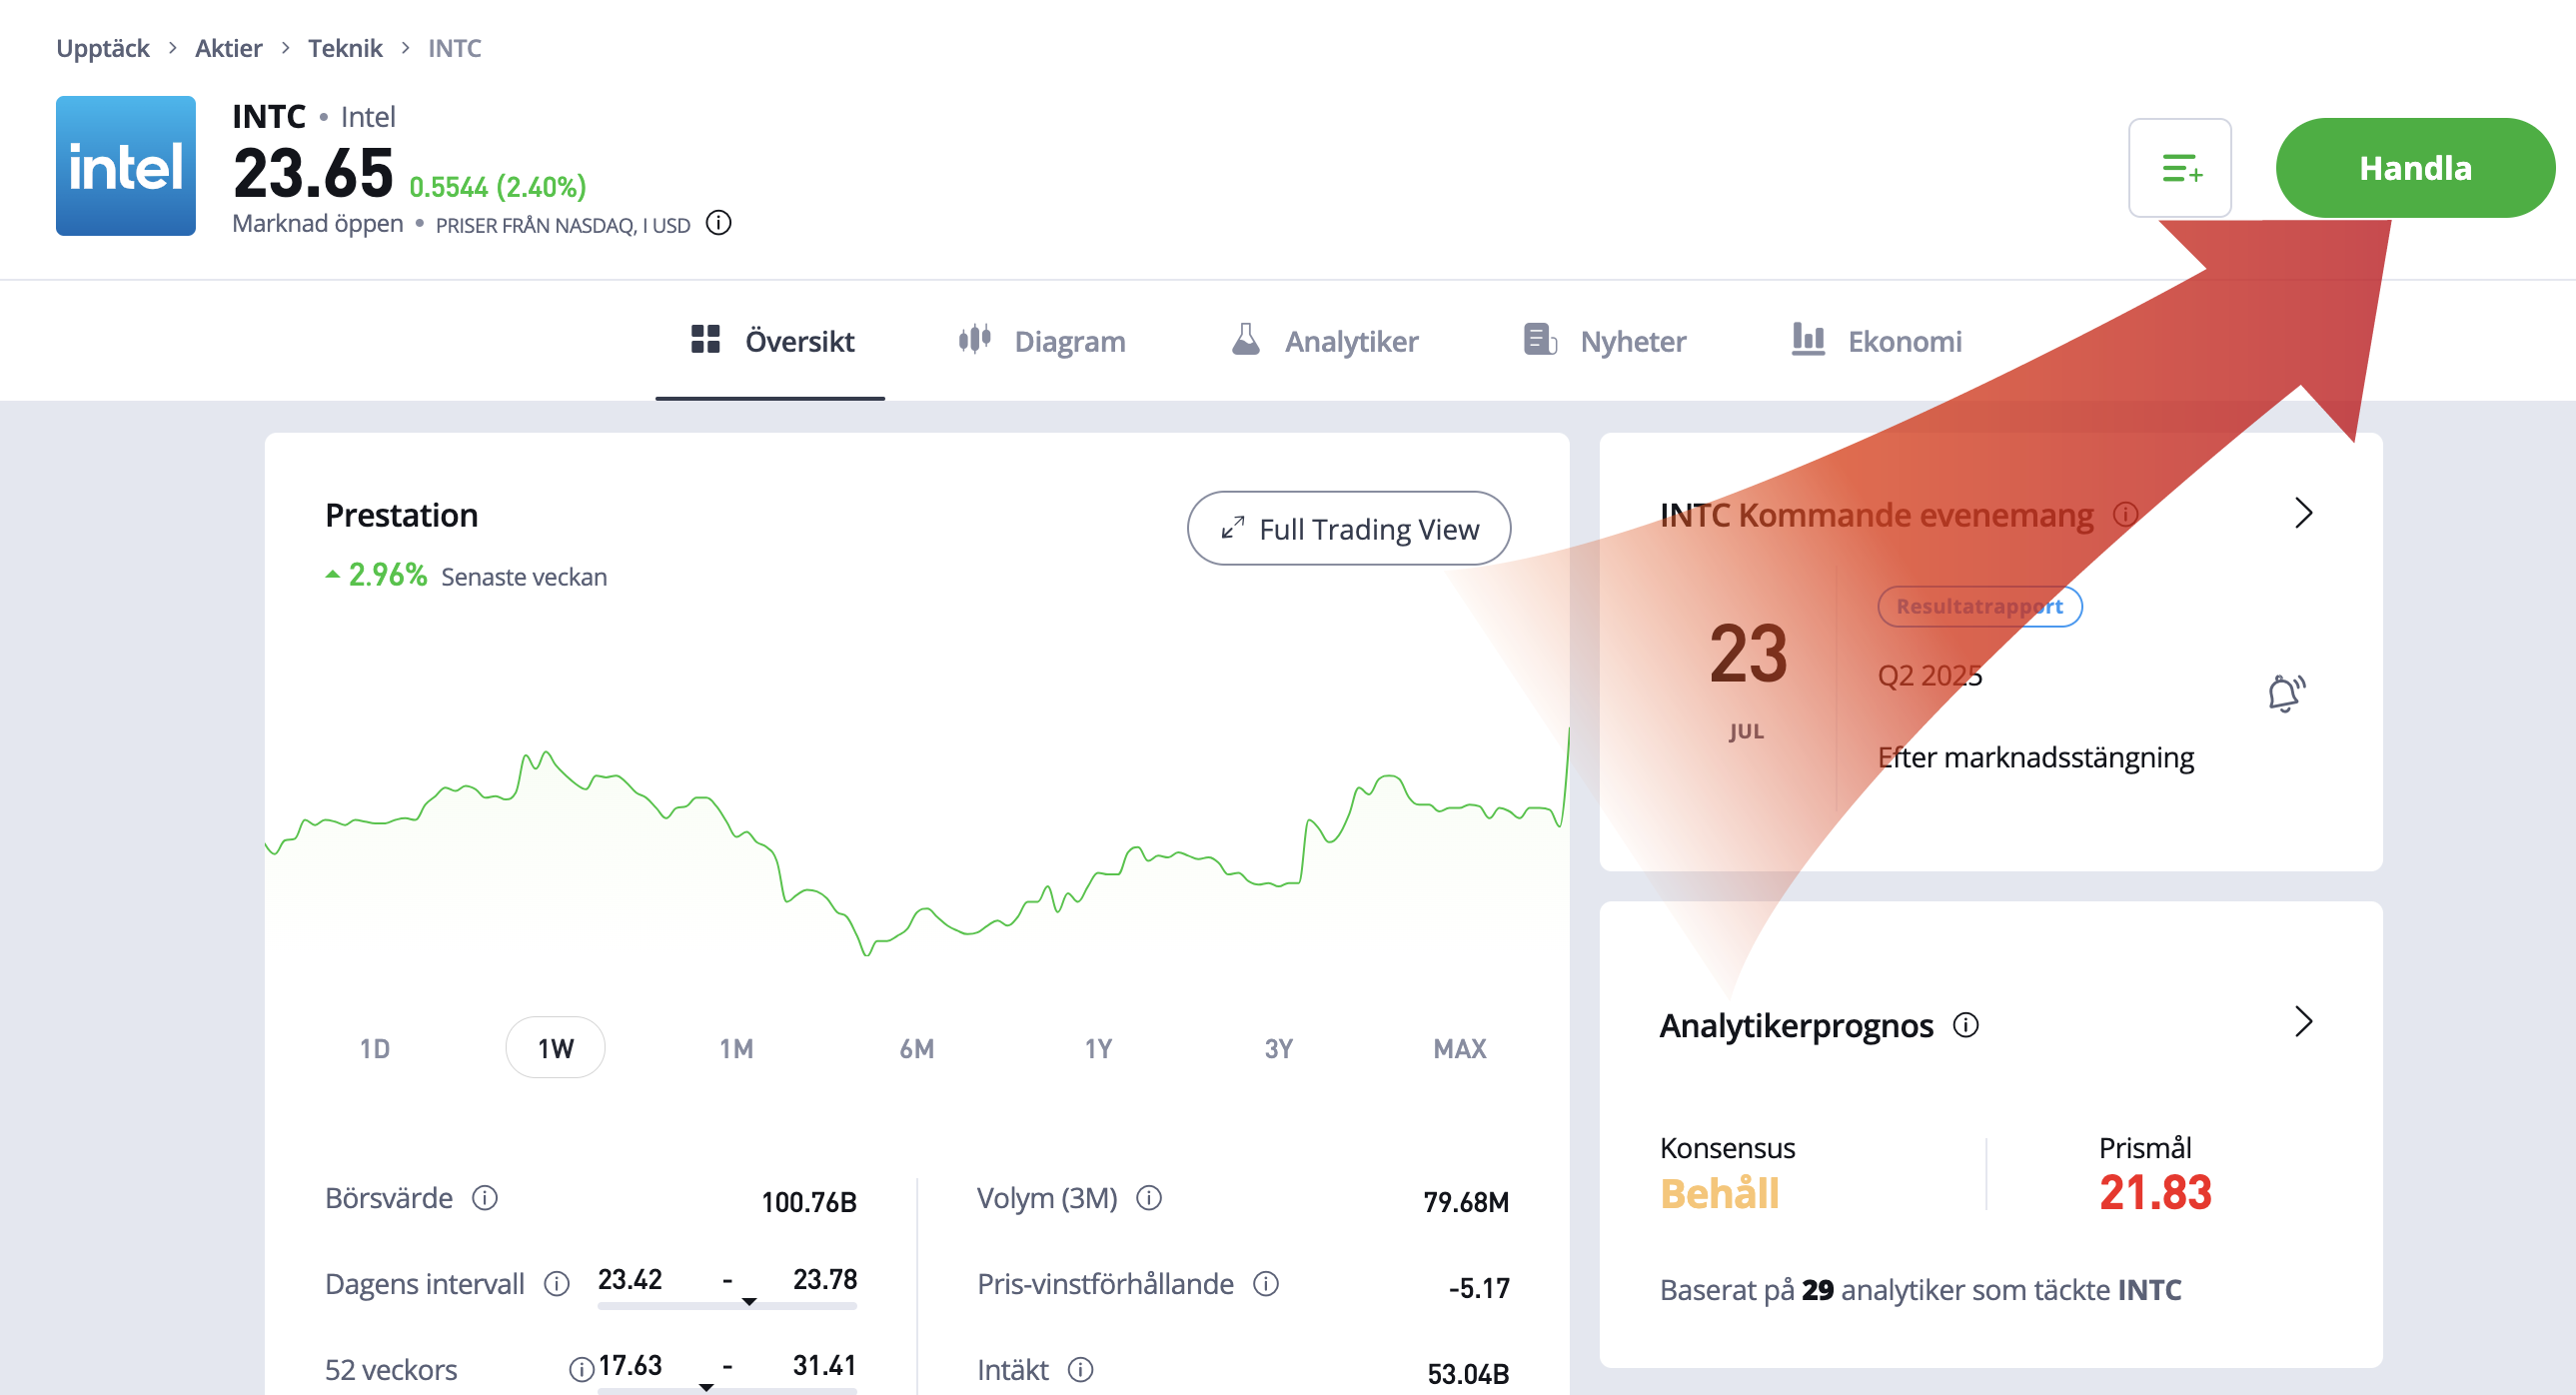Image resolution: width=2576 pixels, height=1395 pixels.
Task: Click info icon next to Analytikerprognos
Action: pos(1965,1025)
